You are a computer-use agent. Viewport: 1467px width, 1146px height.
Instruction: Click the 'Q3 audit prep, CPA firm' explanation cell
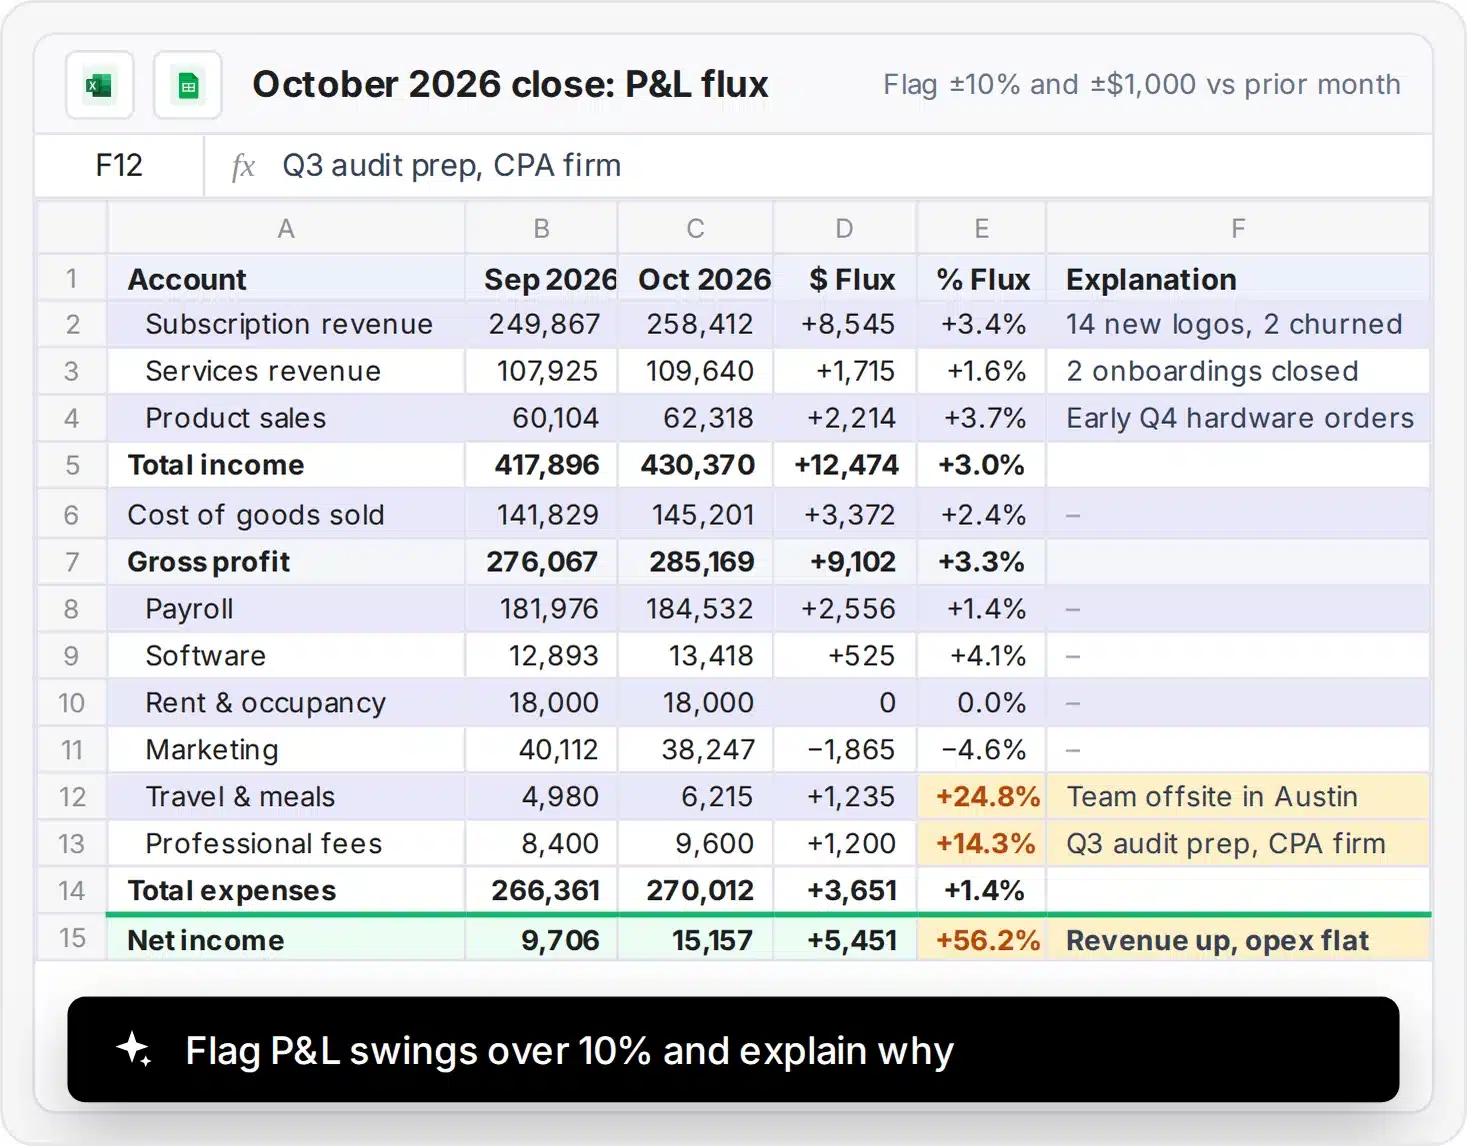pyautogui.click(x=1239, y=844)
